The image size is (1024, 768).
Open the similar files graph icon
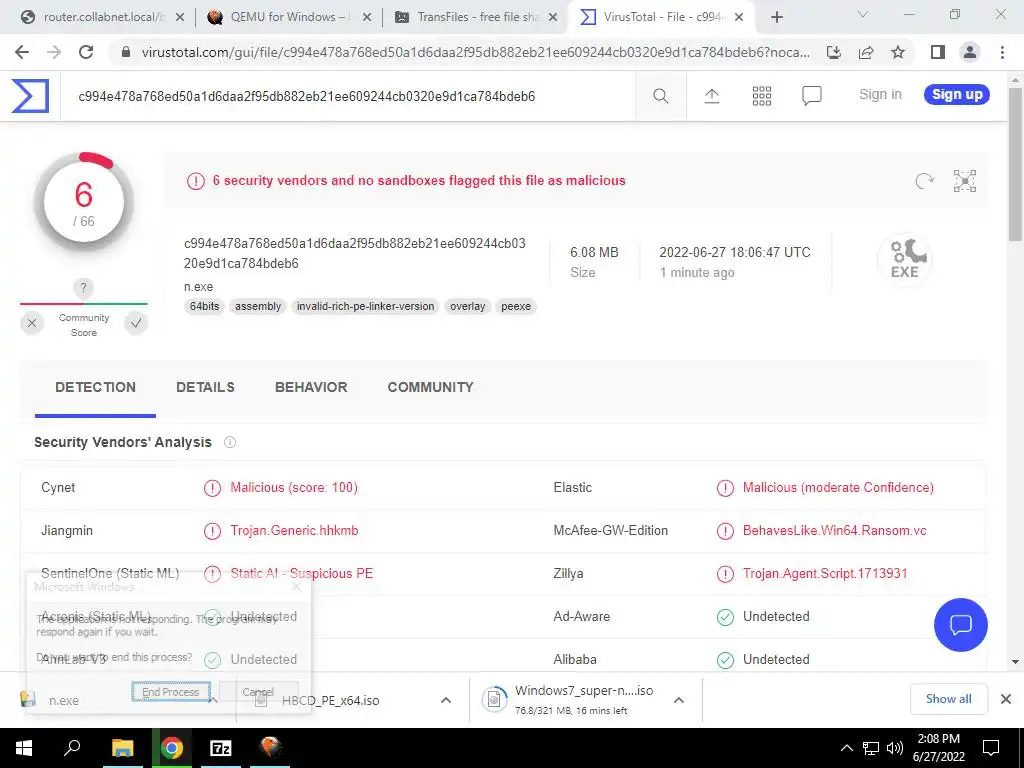click(965, 181)
